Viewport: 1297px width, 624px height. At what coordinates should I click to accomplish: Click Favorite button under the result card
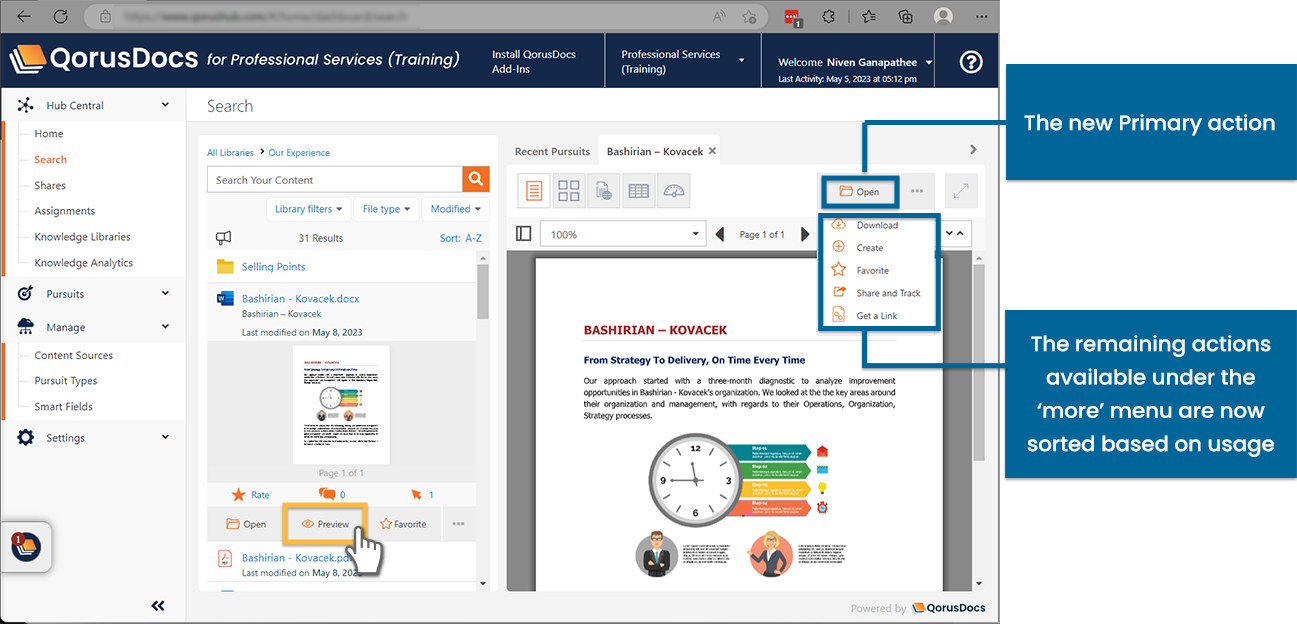403,523
